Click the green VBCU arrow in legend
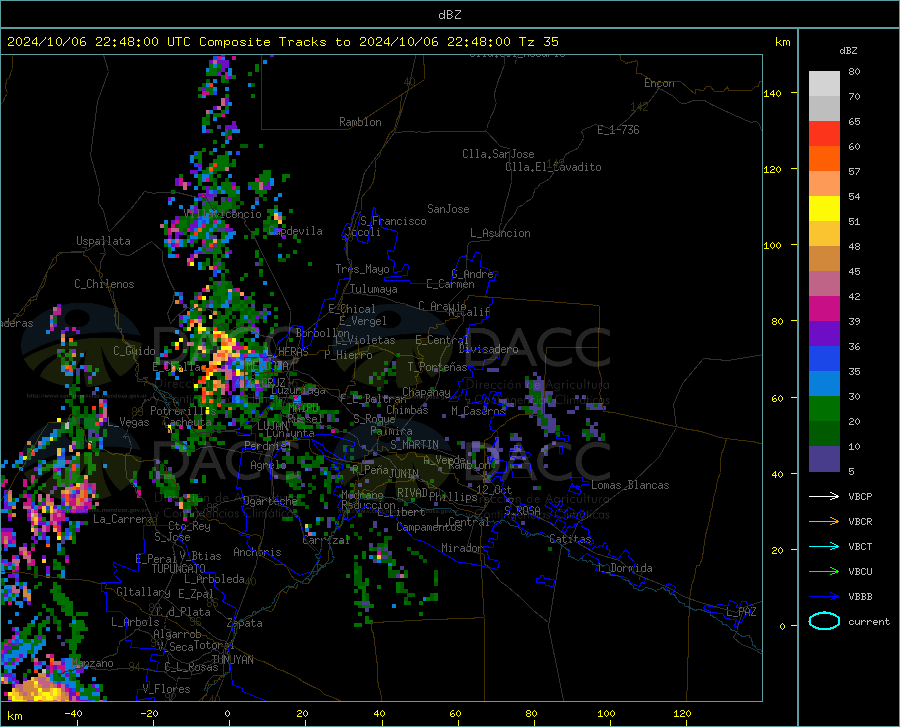The height and width of the screenshot is (727, 900). point(824,571)
